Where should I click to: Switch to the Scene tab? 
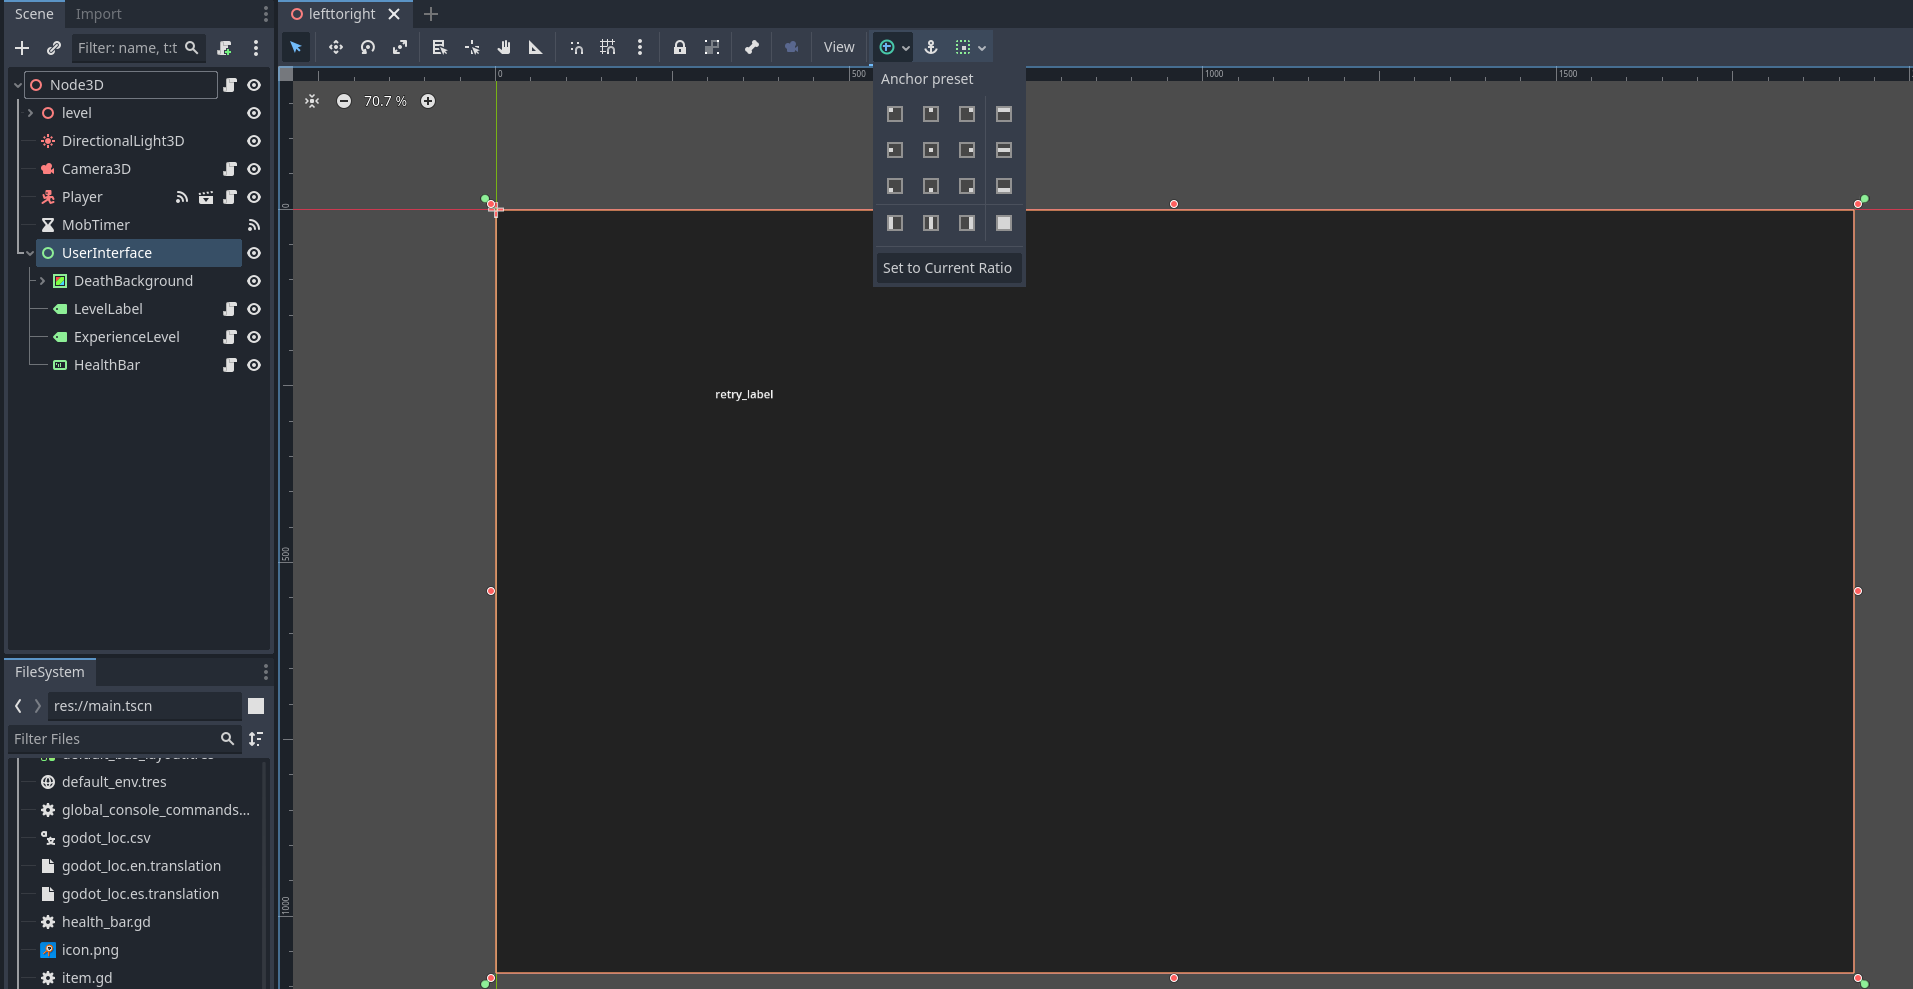[x=34, y=14]
